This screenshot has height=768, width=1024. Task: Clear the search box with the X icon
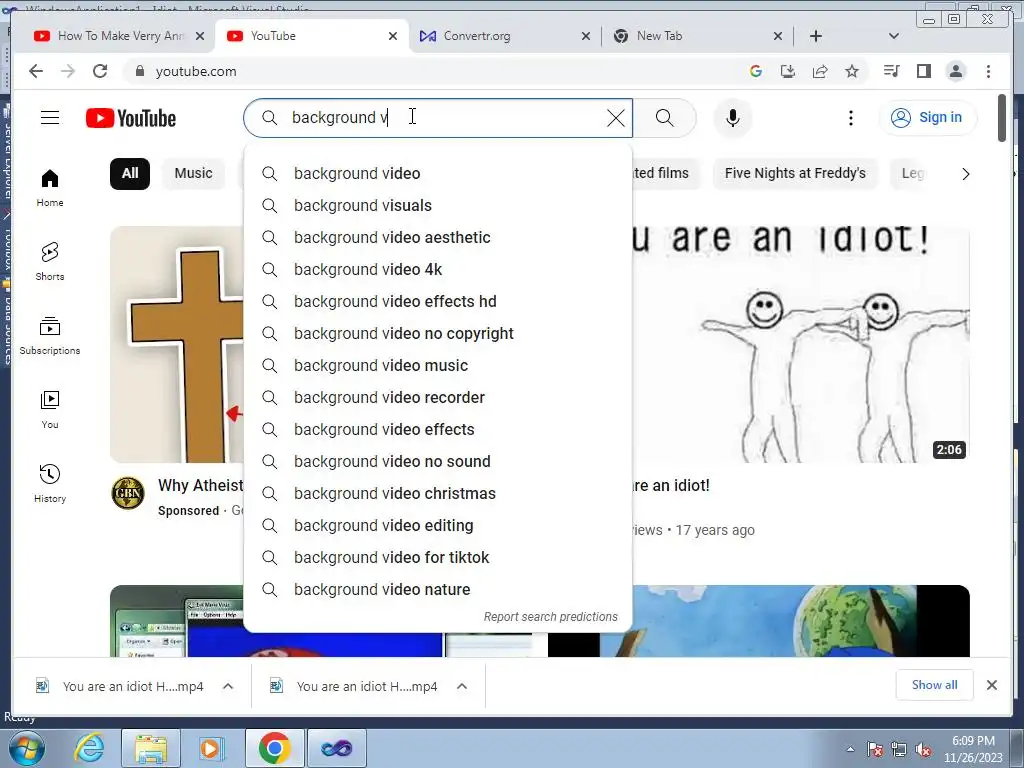click(x=615, y=118)
